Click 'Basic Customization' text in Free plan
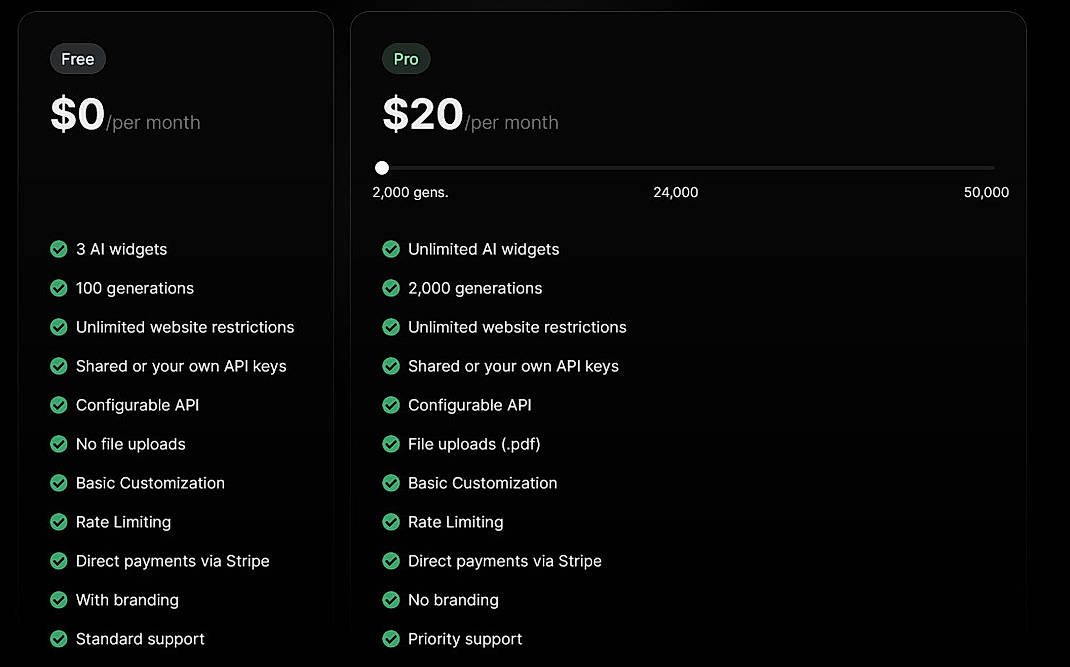Image resolution: width=1070 pixels, height=667 pixels. pyautogui.click(x=150, y=483)
